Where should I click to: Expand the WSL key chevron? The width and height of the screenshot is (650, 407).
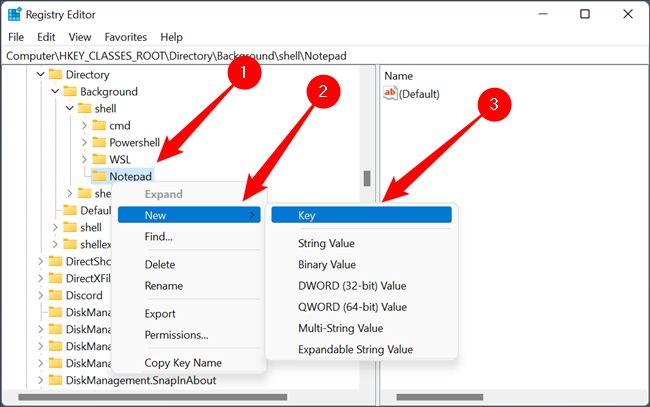84,159
